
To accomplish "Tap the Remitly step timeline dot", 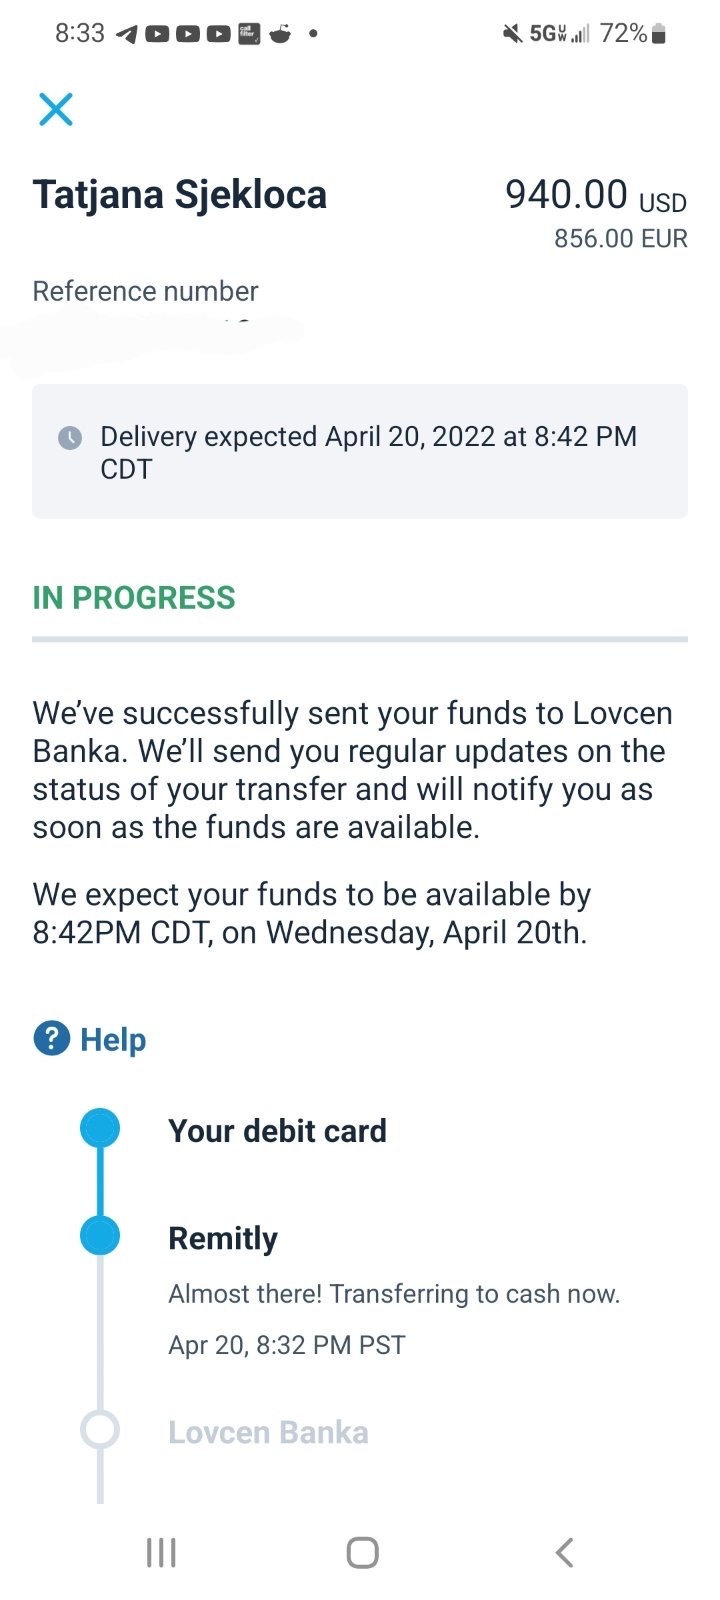I will click(100, 1236).
